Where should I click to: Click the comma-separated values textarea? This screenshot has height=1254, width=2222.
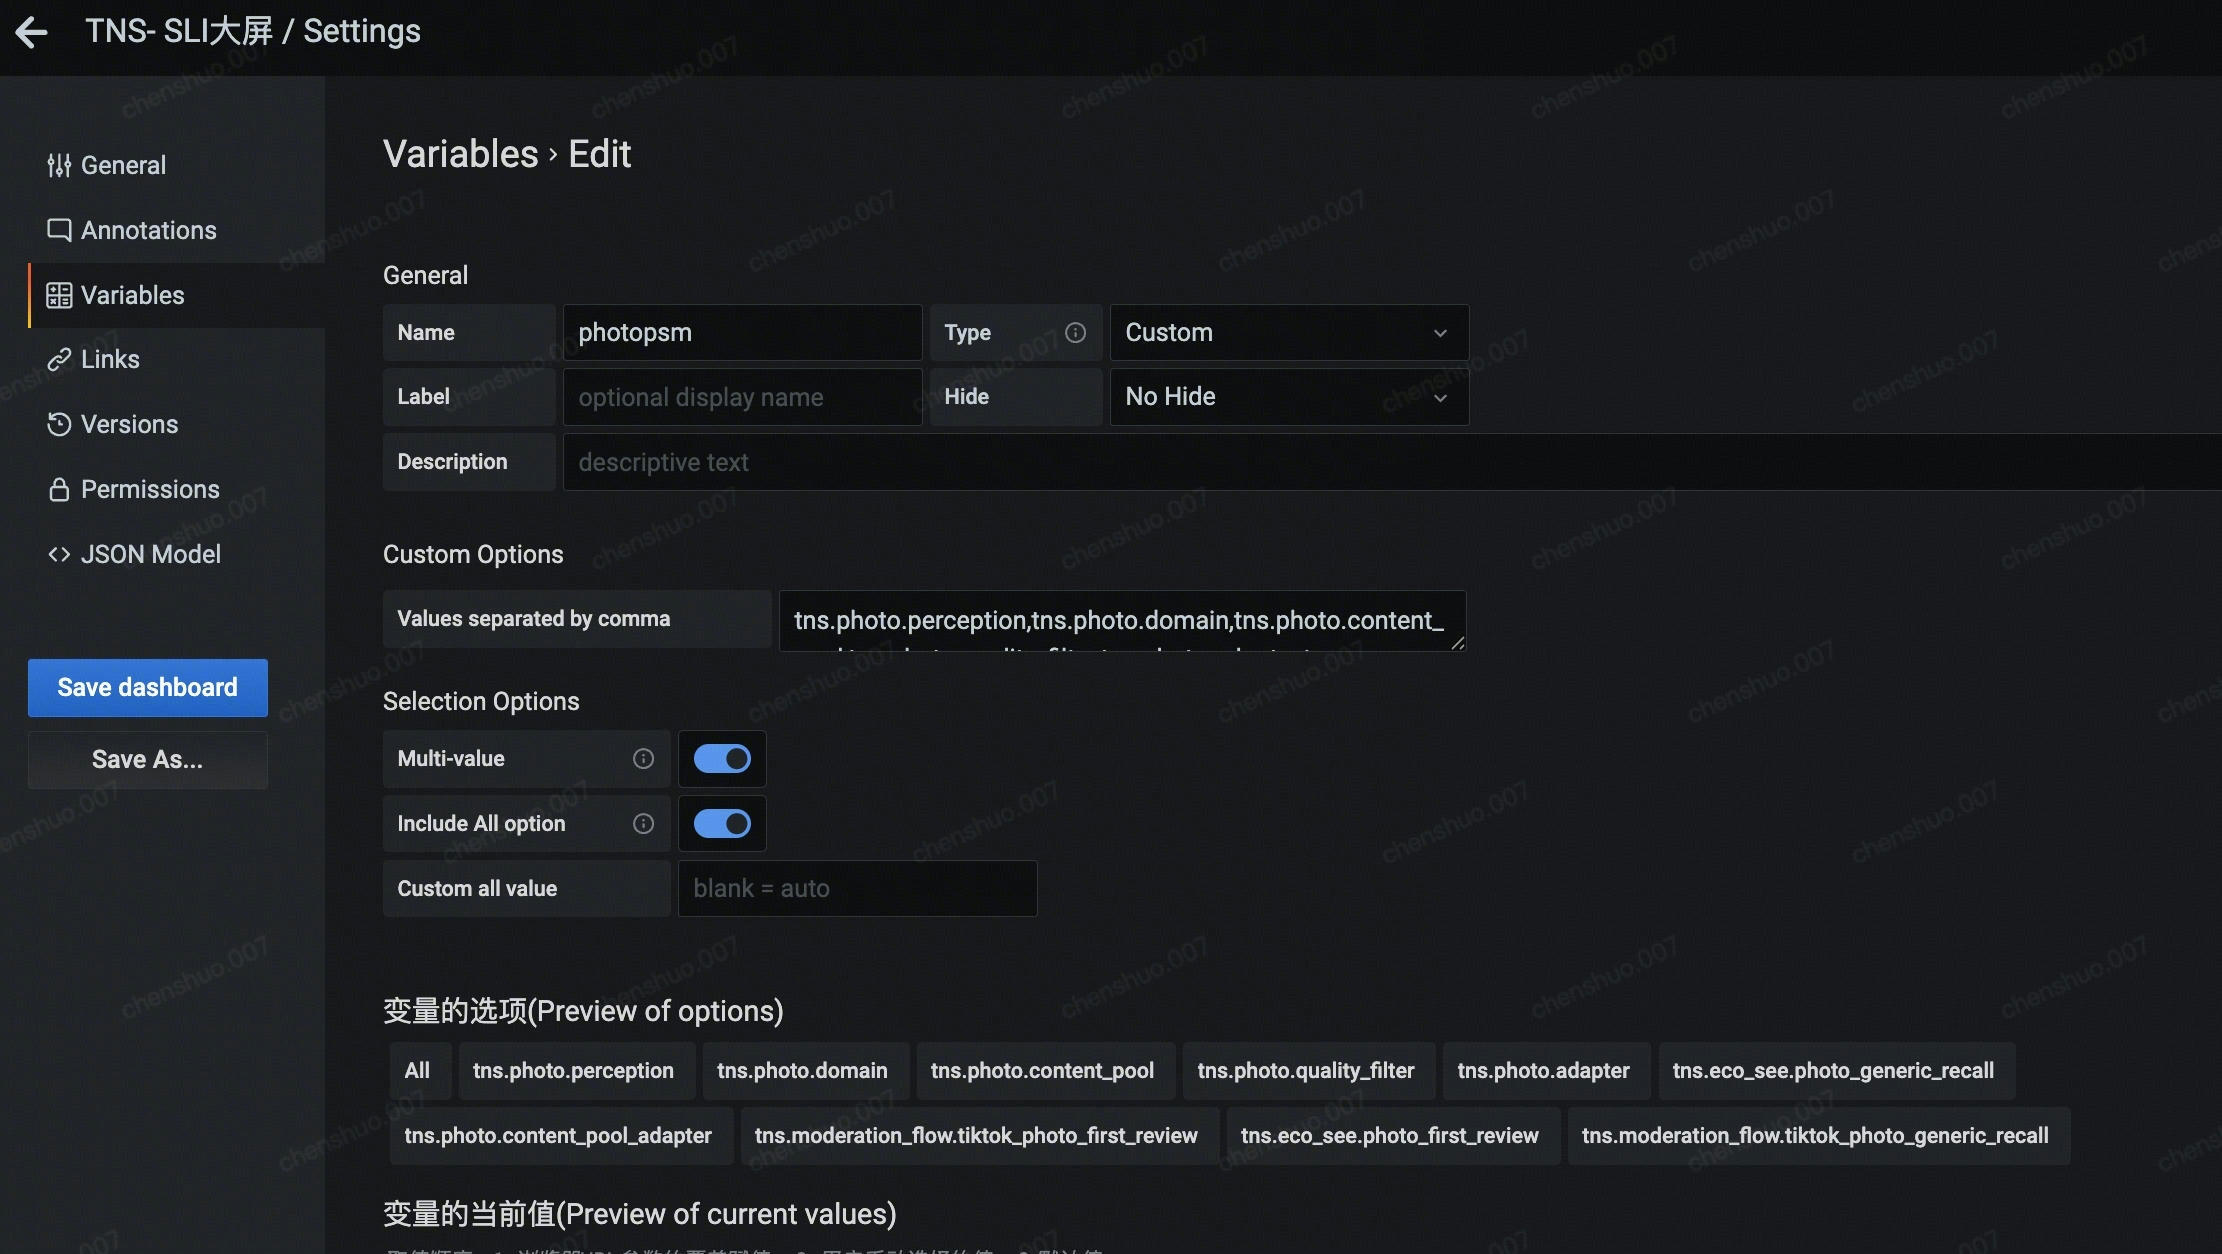pyautogui.click(x=1121, y=620)
